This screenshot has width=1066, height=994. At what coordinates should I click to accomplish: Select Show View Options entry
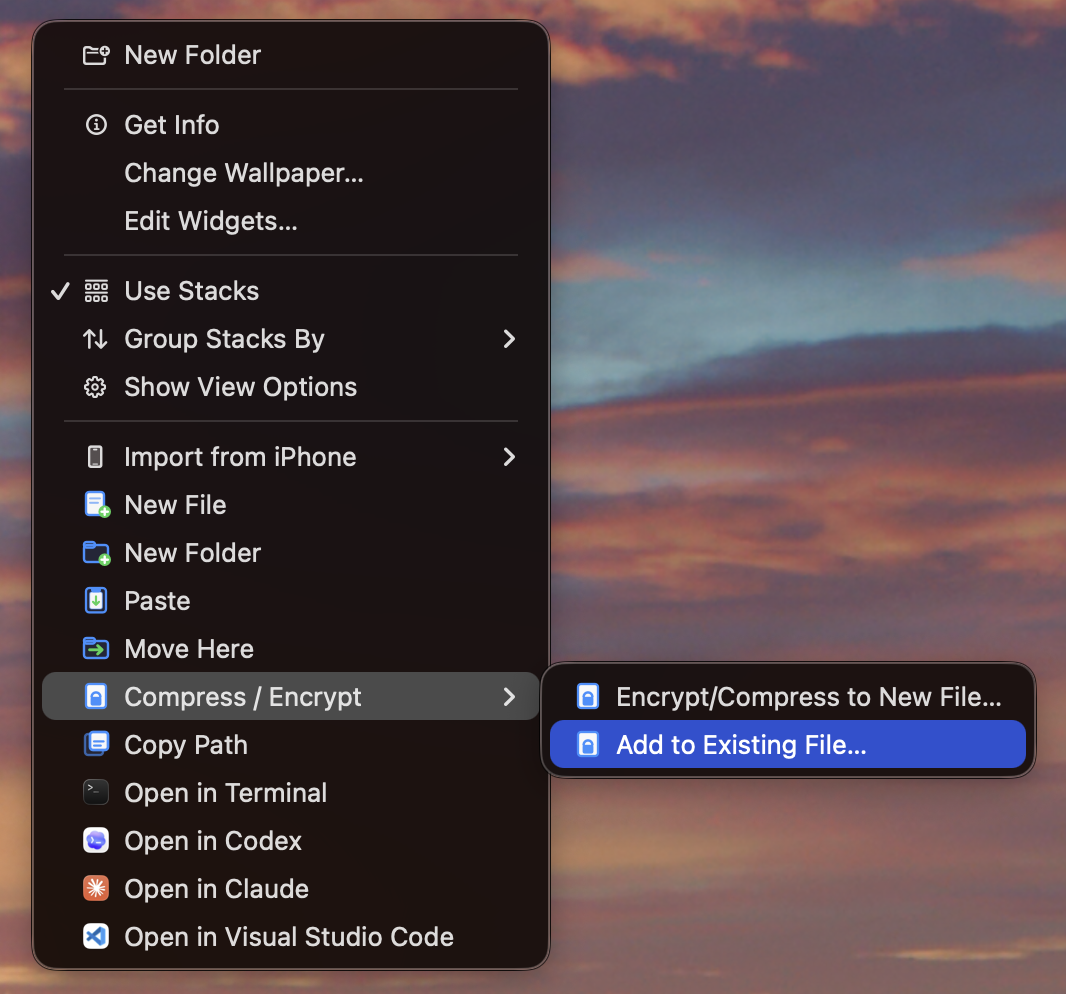click(291, 387)
